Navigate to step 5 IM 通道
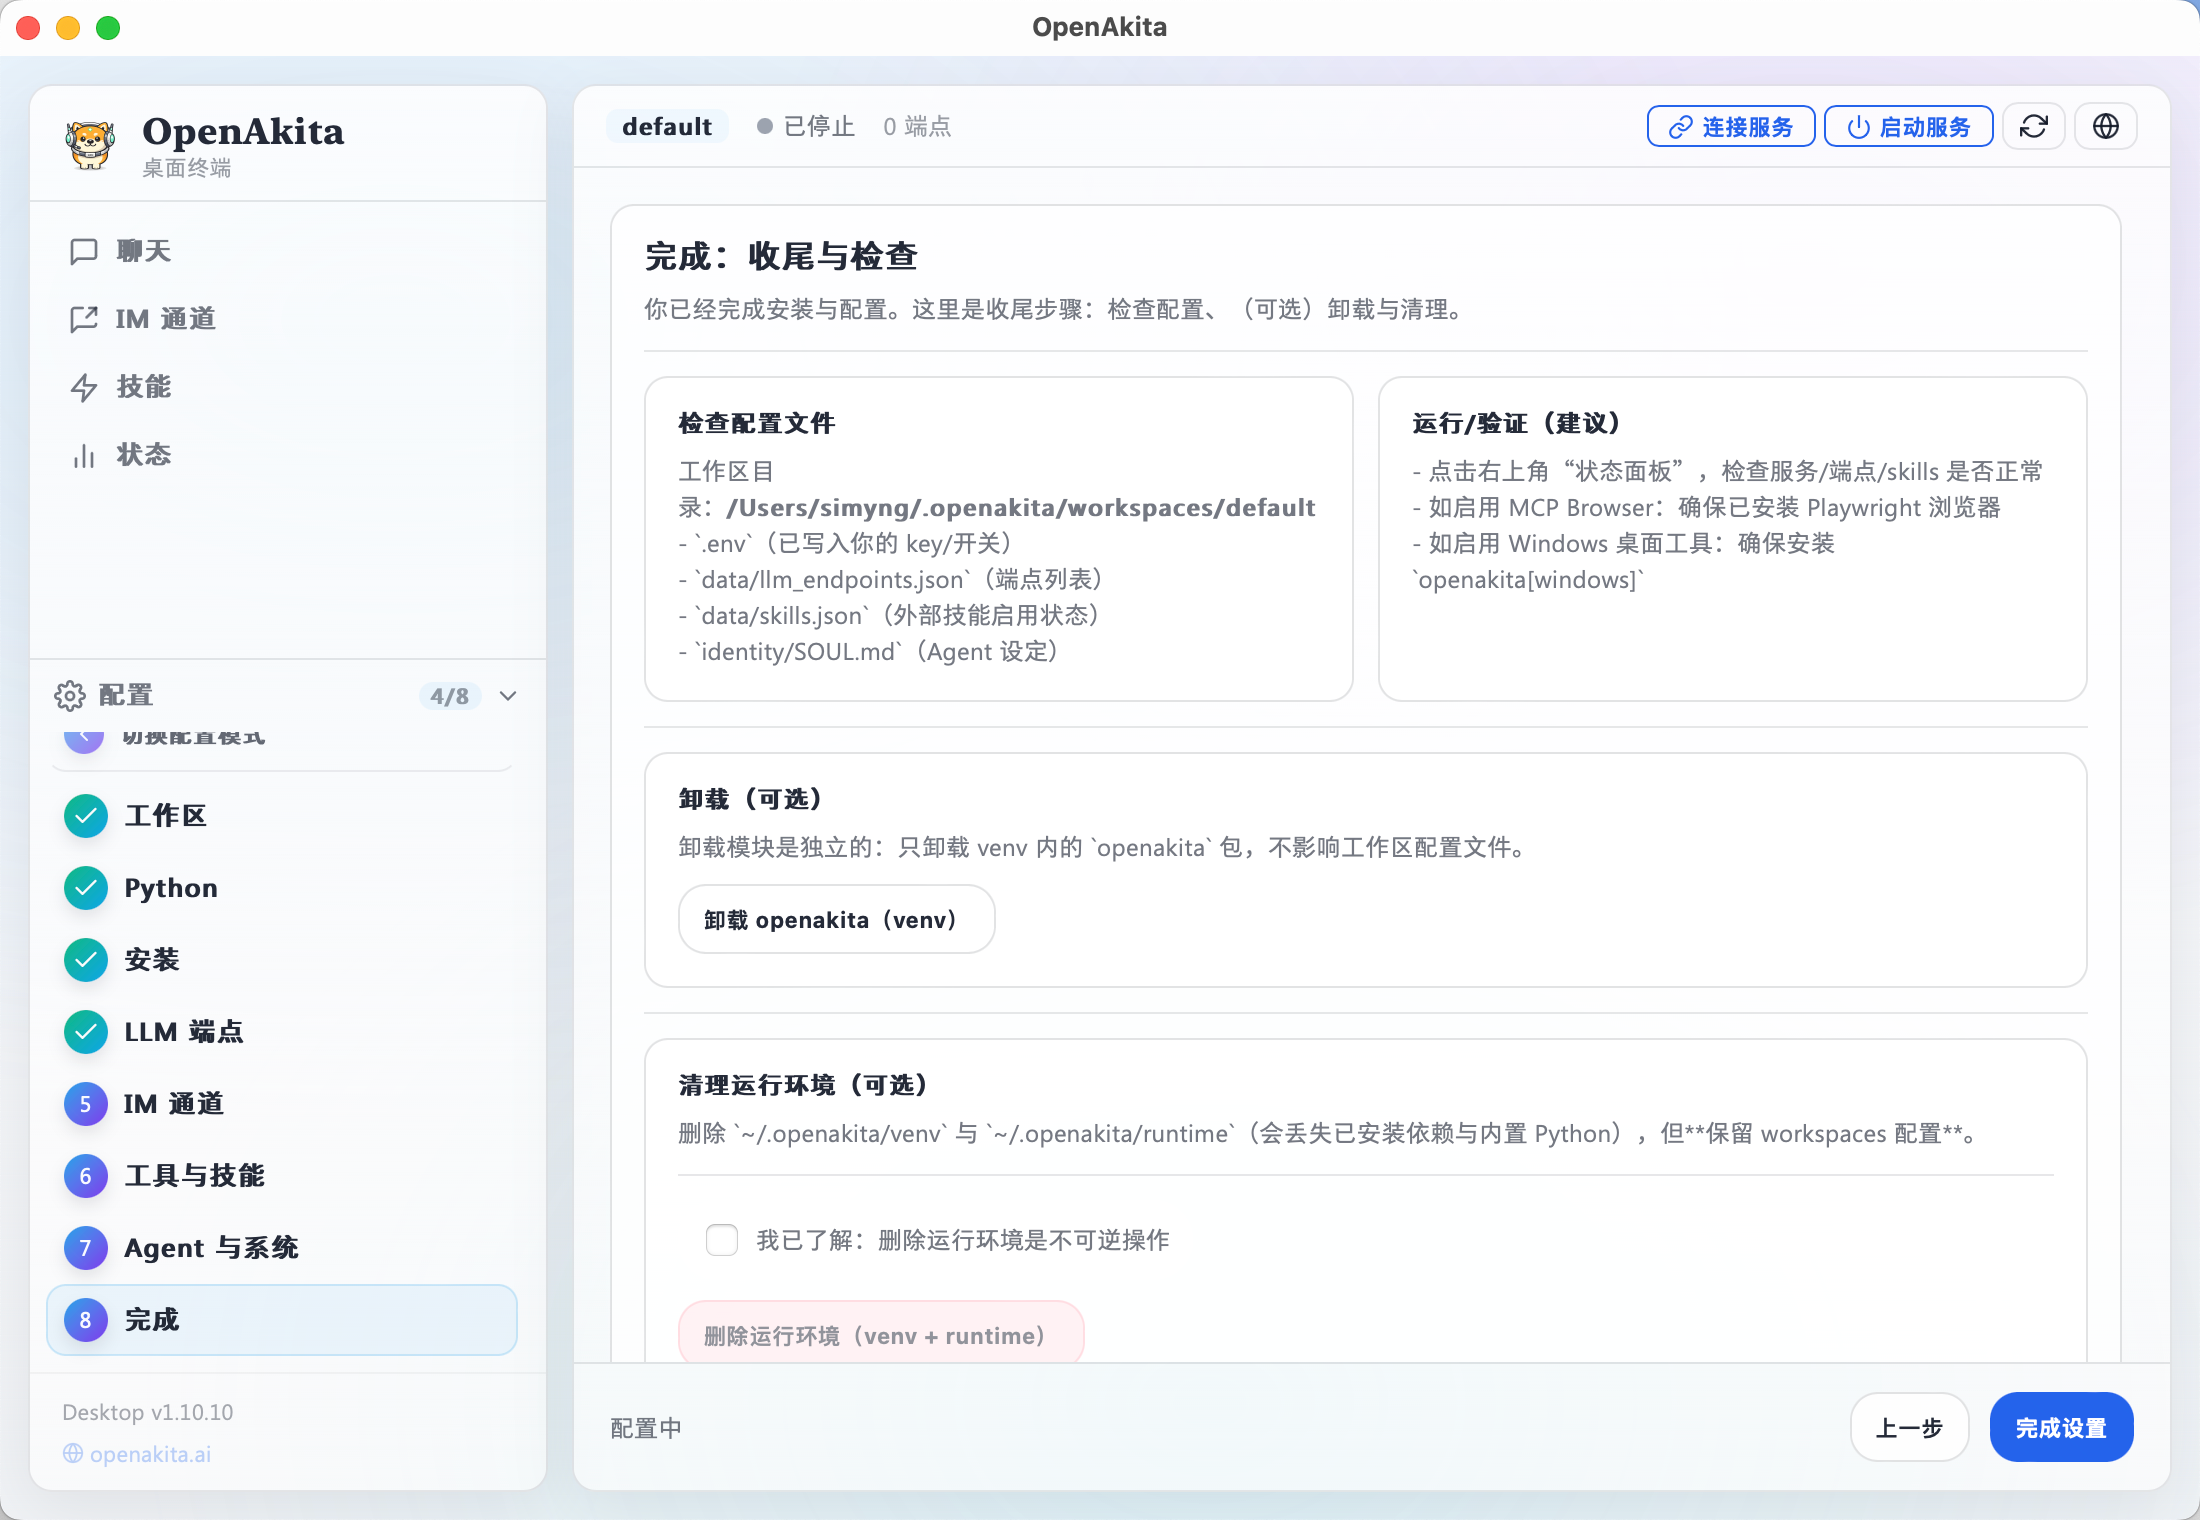 (172, 1104)
